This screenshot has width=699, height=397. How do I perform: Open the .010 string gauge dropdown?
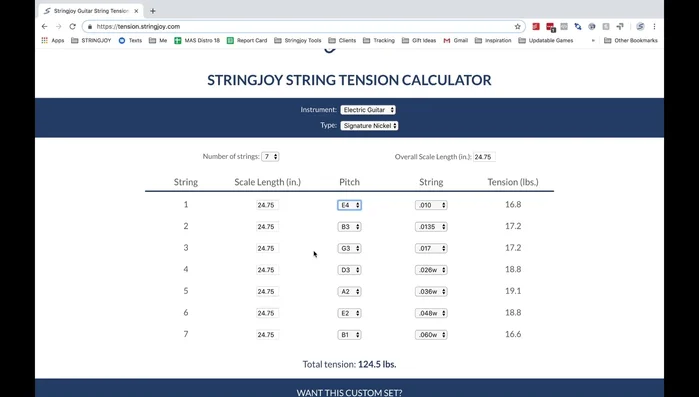pos(431,205)
